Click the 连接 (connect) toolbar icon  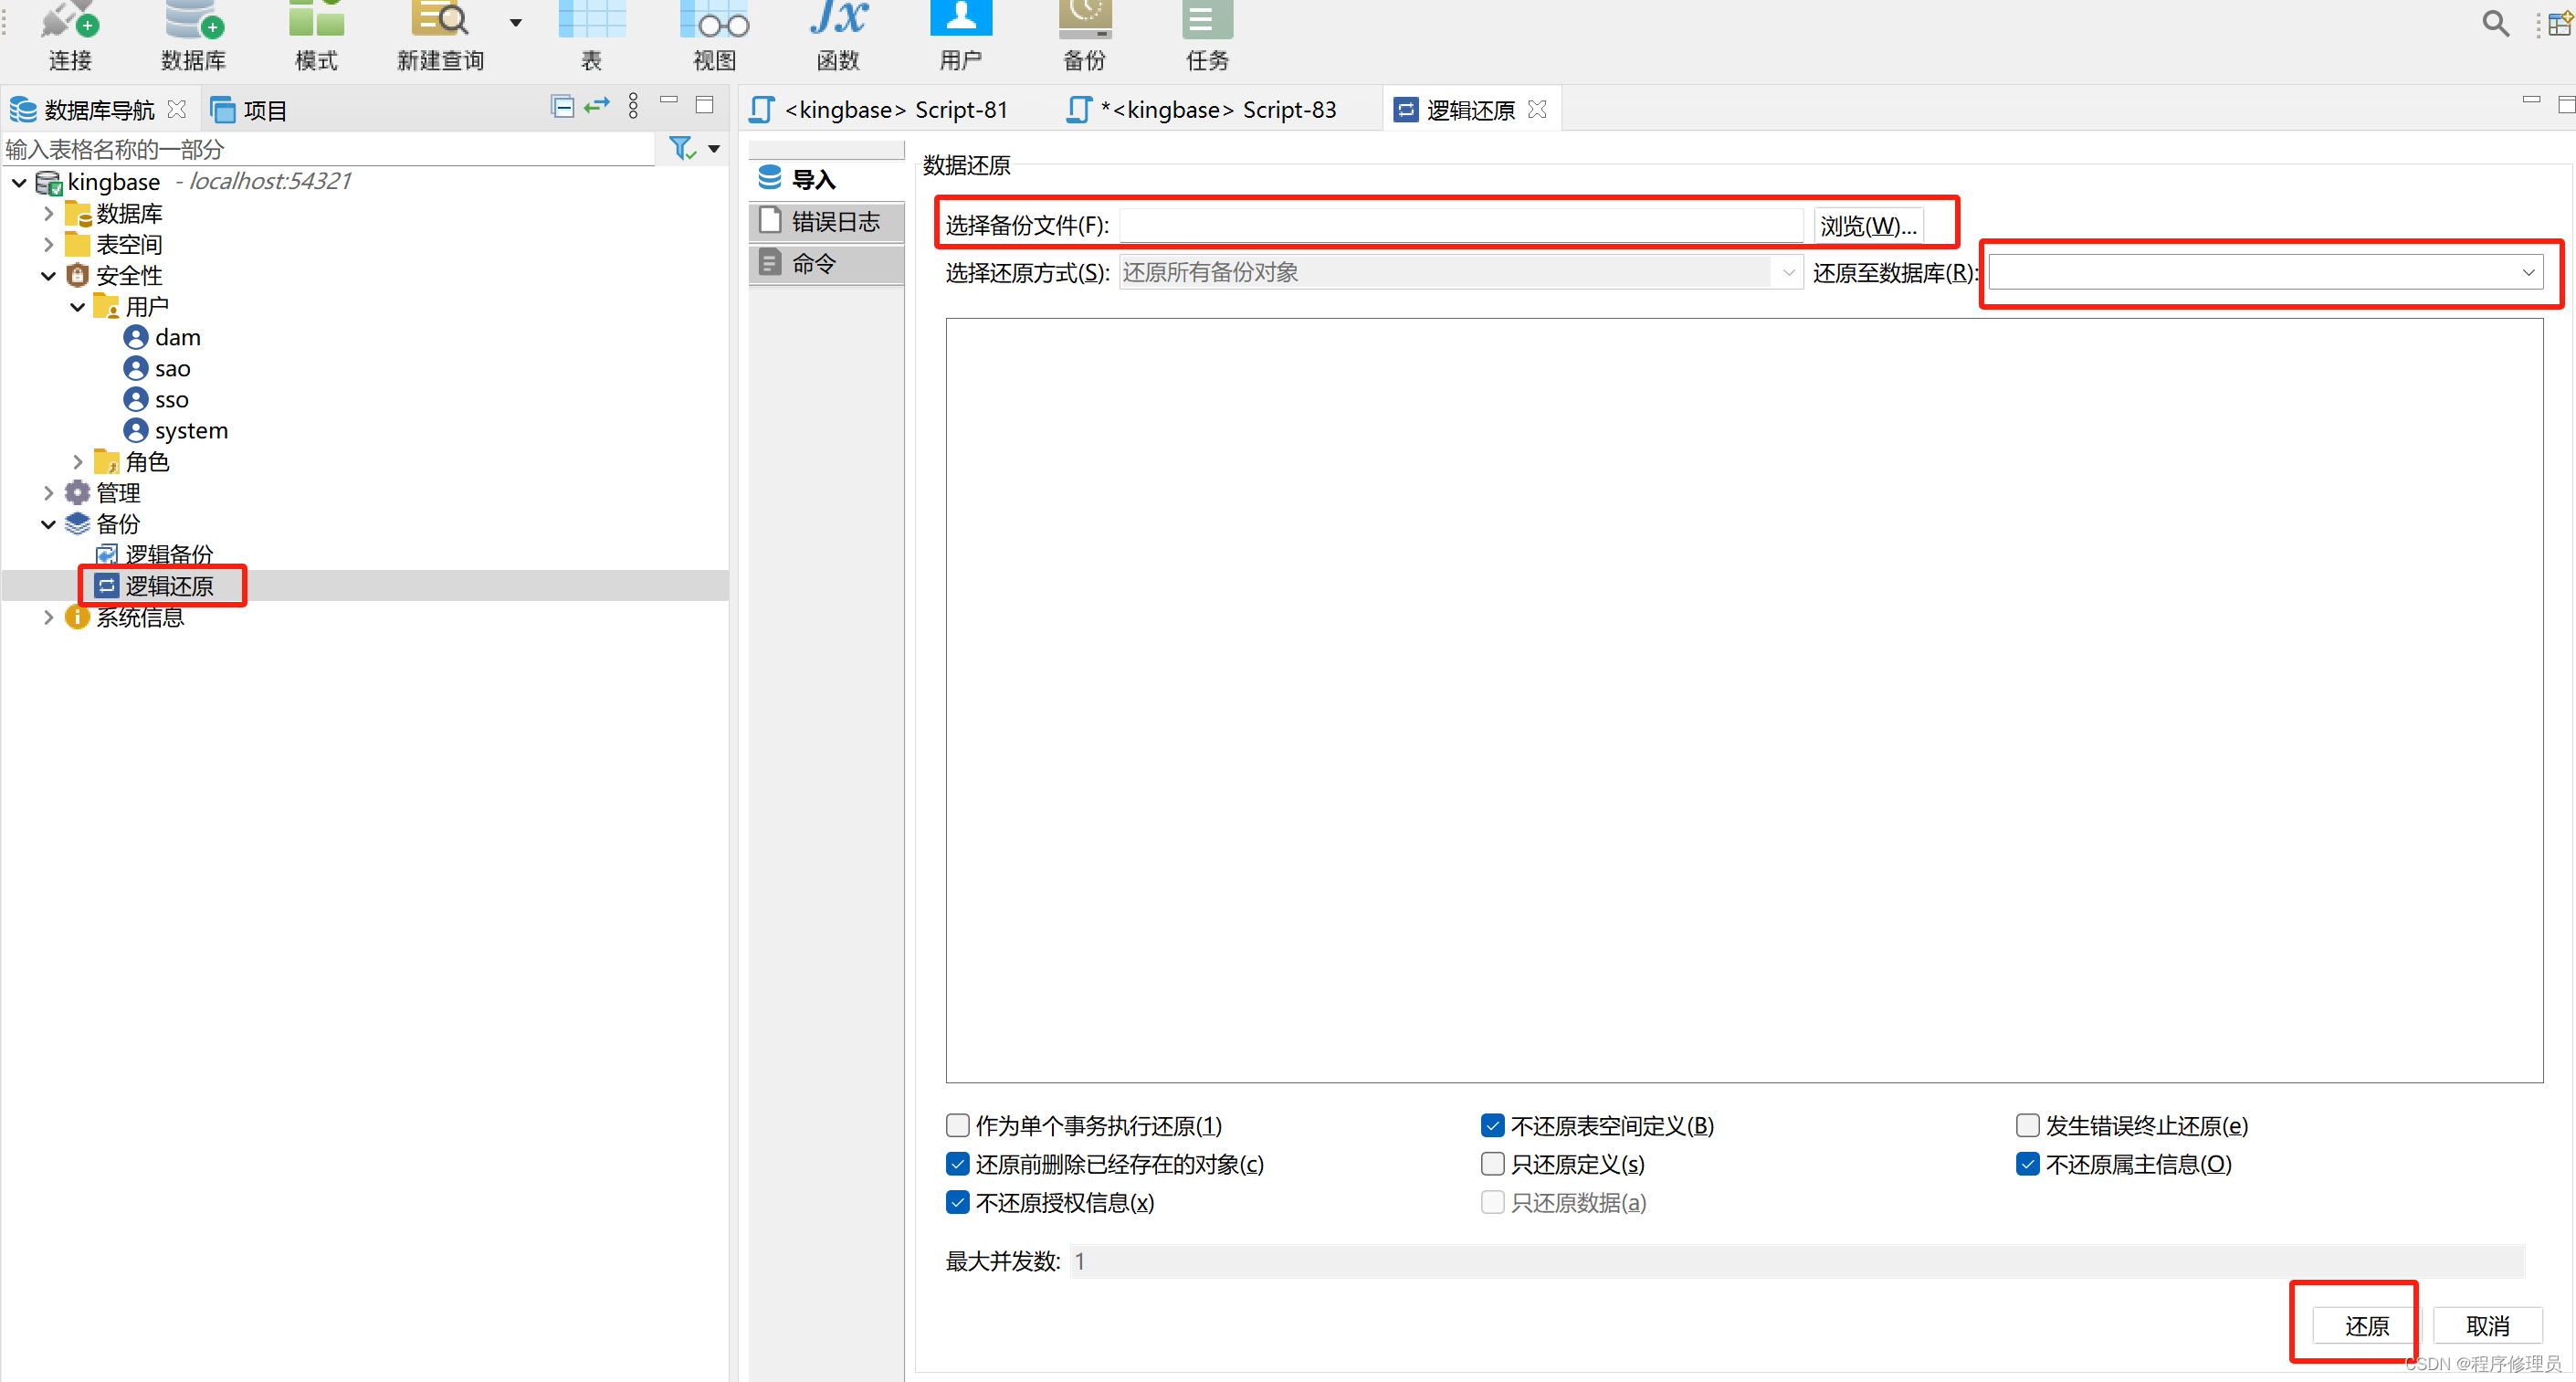69,35
